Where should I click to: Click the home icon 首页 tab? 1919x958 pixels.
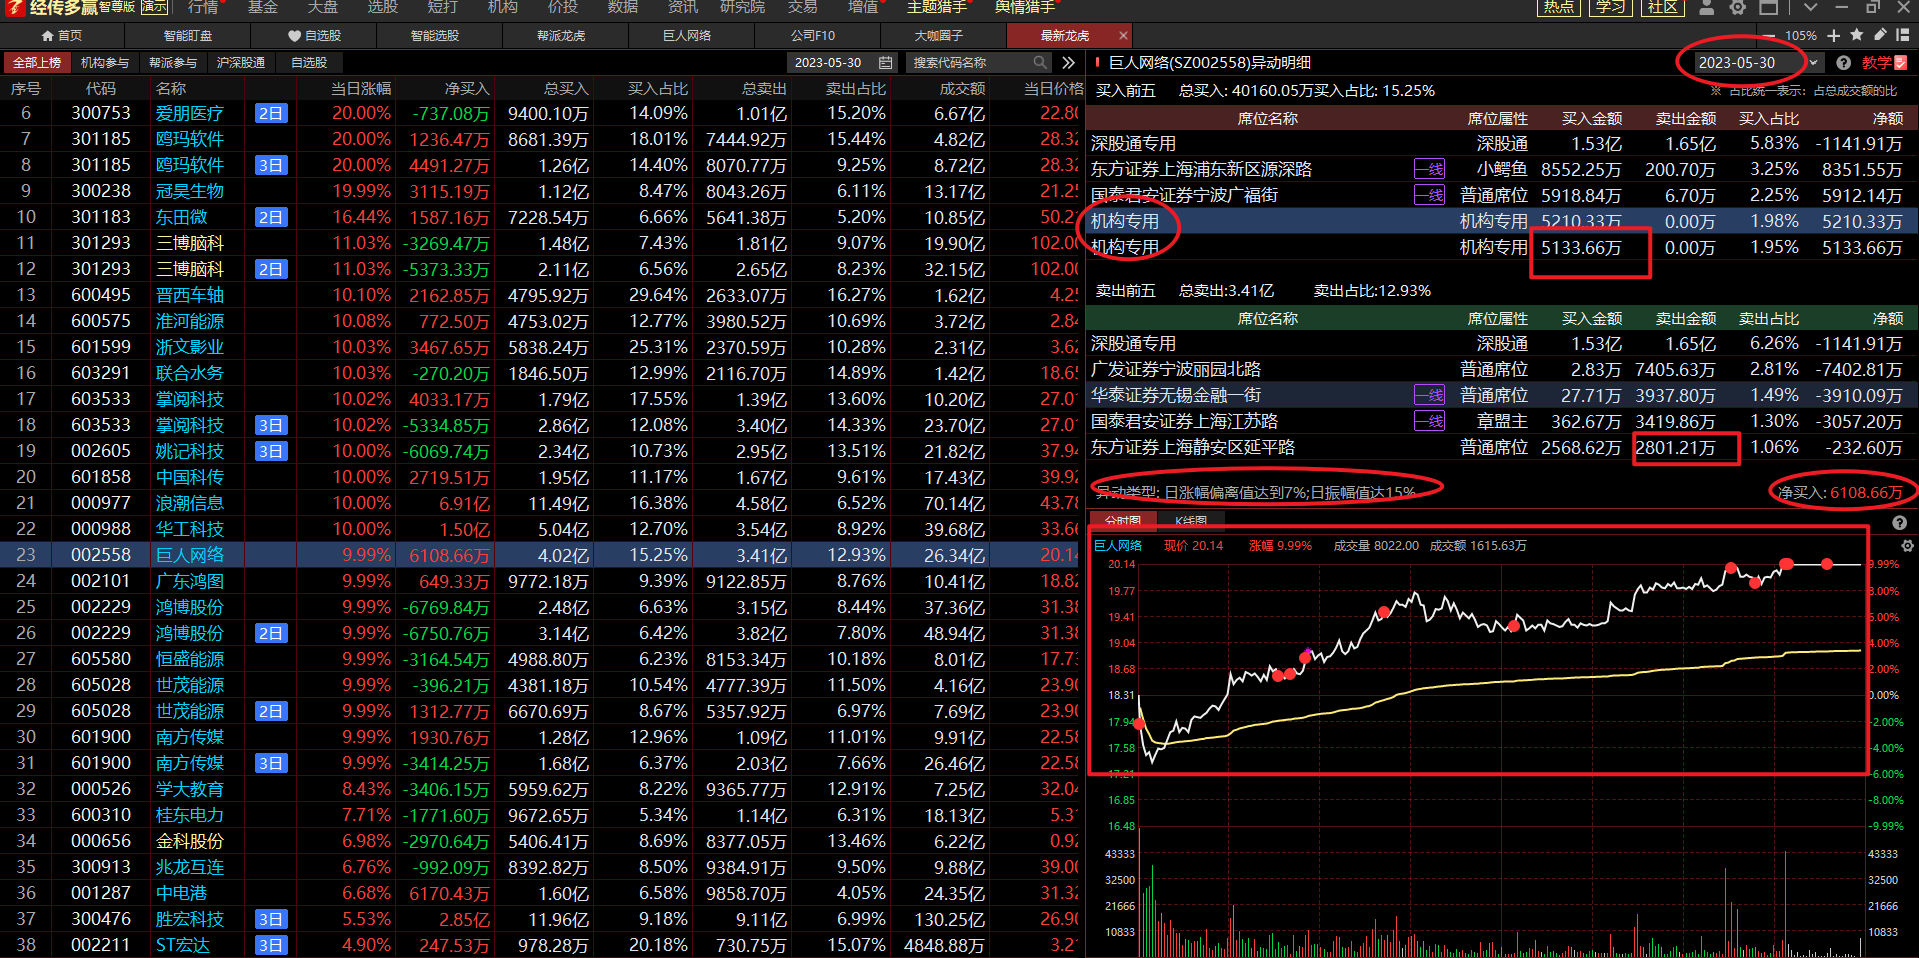click(62, 35)
